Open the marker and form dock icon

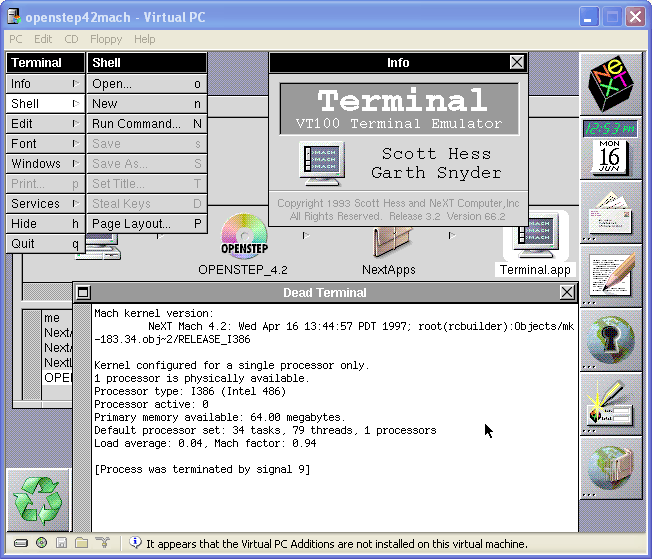coord(610,403)
